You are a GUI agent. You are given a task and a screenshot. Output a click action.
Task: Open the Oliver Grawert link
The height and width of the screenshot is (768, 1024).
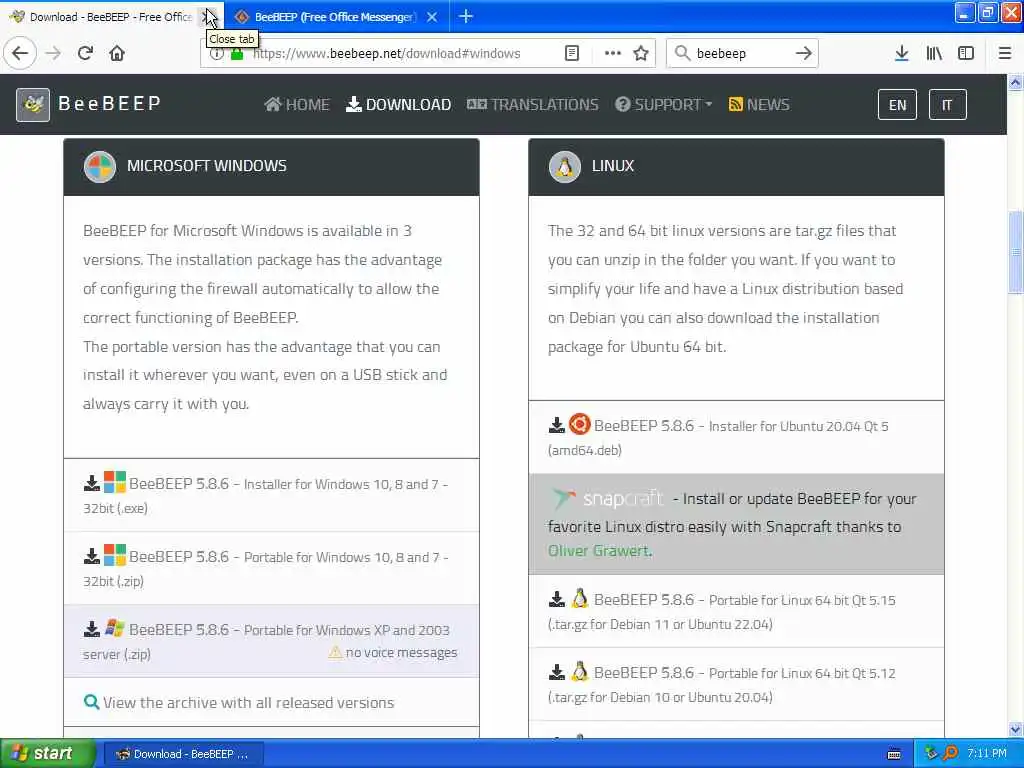click(598, 551)
